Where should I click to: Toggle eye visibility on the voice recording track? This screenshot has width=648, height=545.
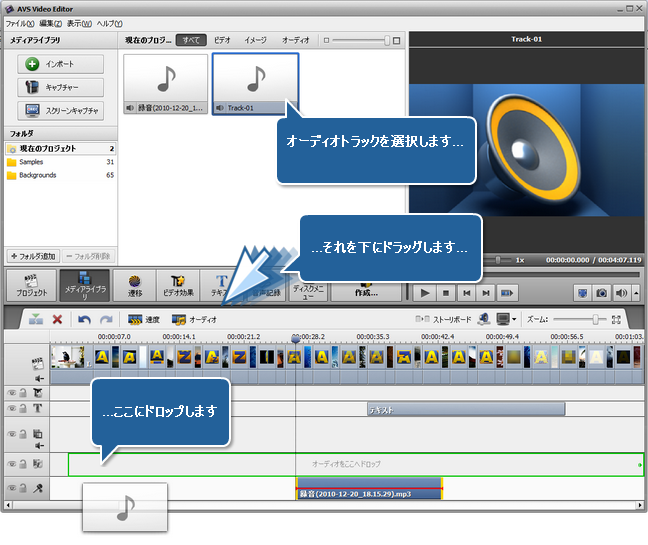[x=12, y=488]
